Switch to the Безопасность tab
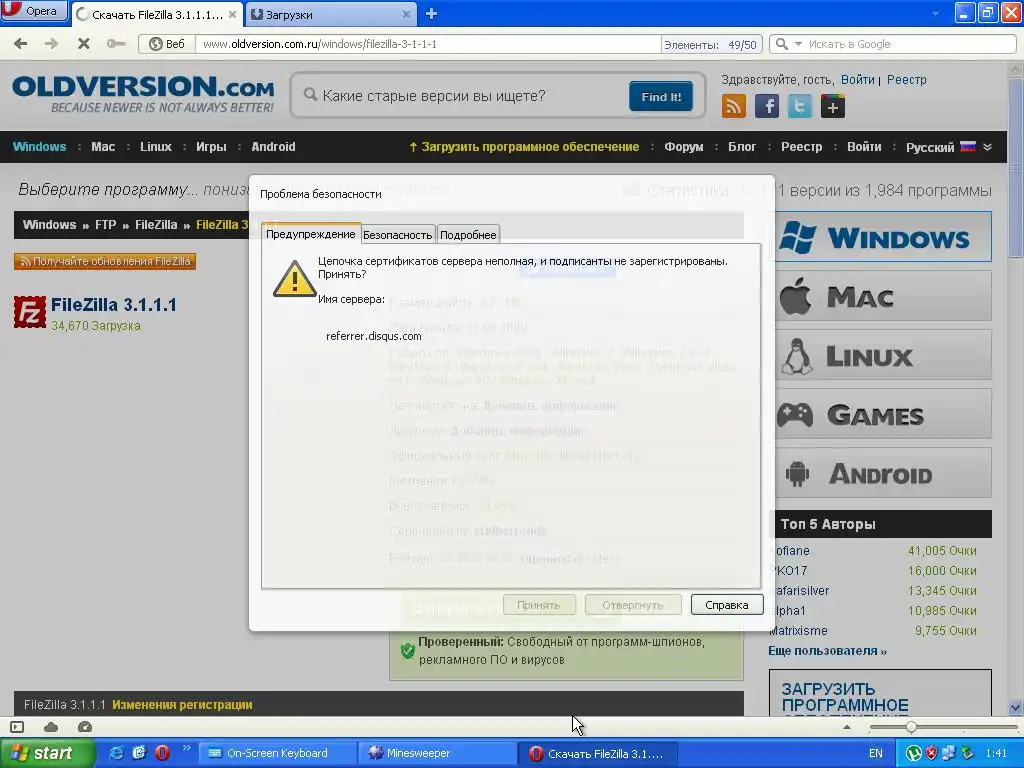 point(398,234)
